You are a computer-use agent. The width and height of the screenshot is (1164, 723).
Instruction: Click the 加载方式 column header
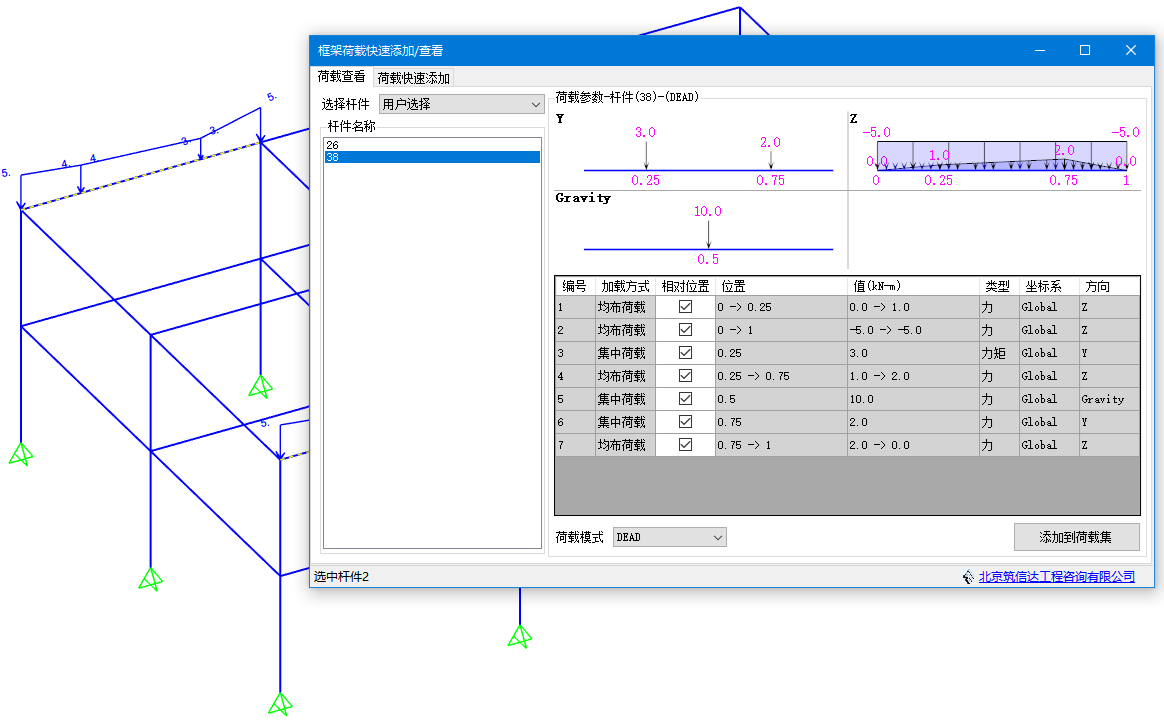(x=625, y=286)
